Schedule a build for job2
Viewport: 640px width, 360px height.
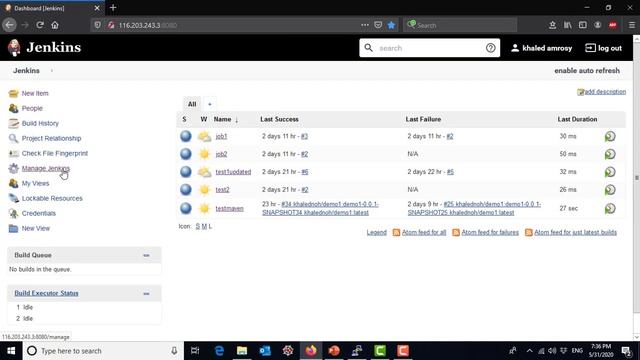point(610,154)
